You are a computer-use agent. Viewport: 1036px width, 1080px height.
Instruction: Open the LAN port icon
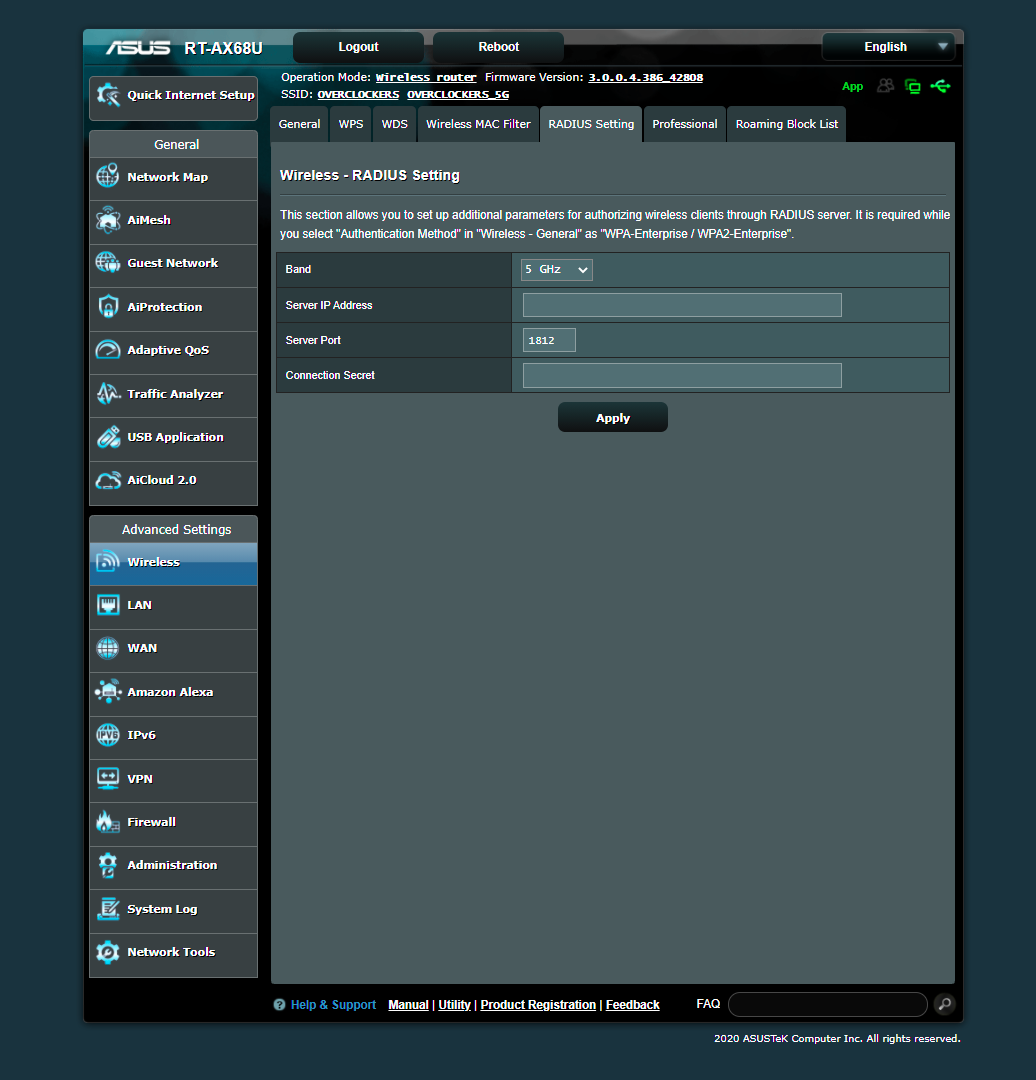(107, 605)
